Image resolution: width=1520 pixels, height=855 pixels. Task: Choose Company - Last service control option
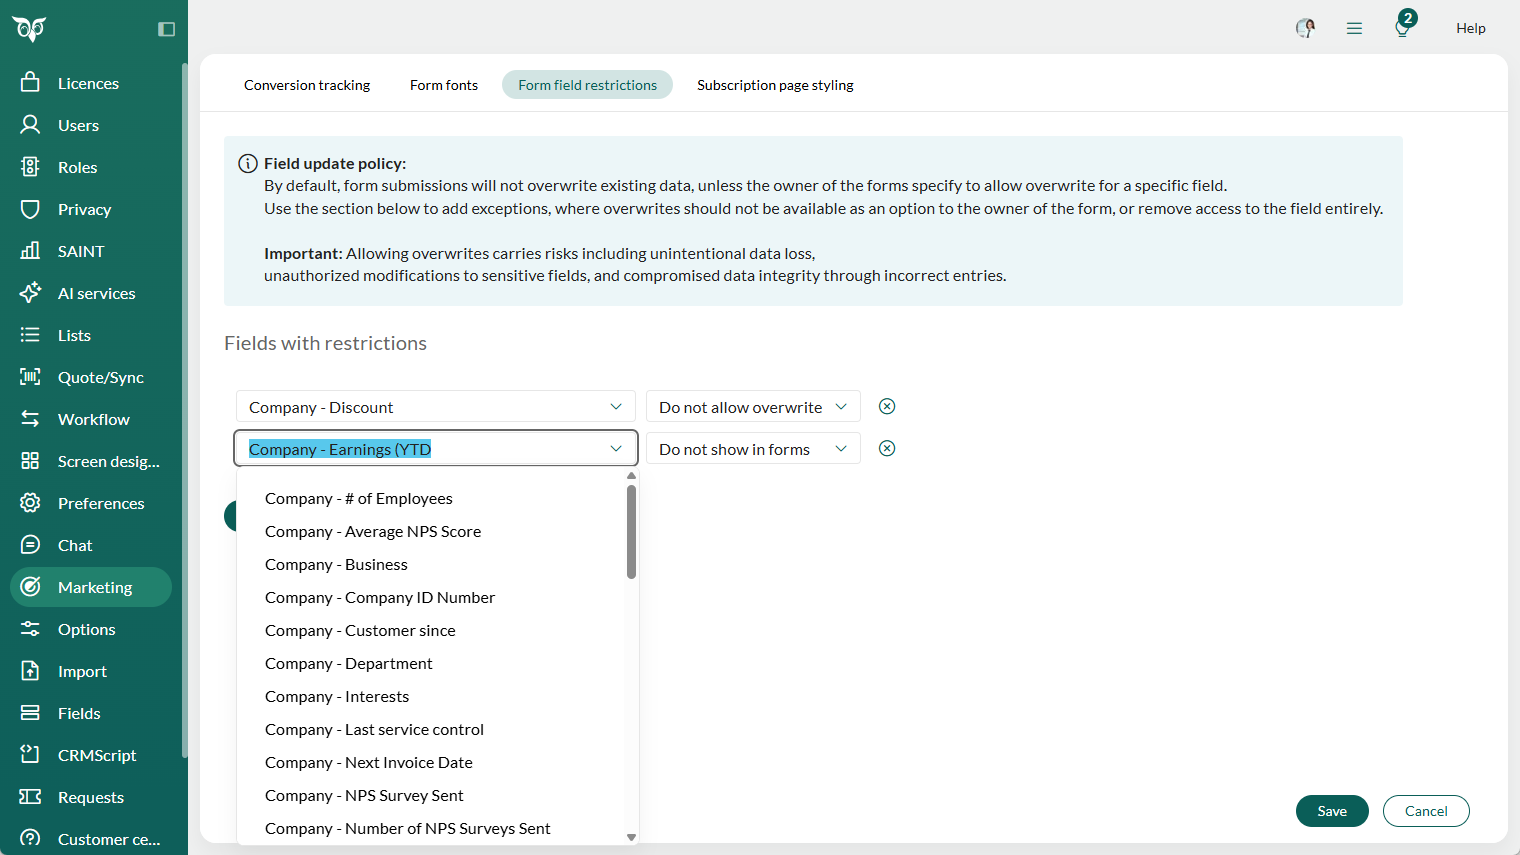point(431,729)
